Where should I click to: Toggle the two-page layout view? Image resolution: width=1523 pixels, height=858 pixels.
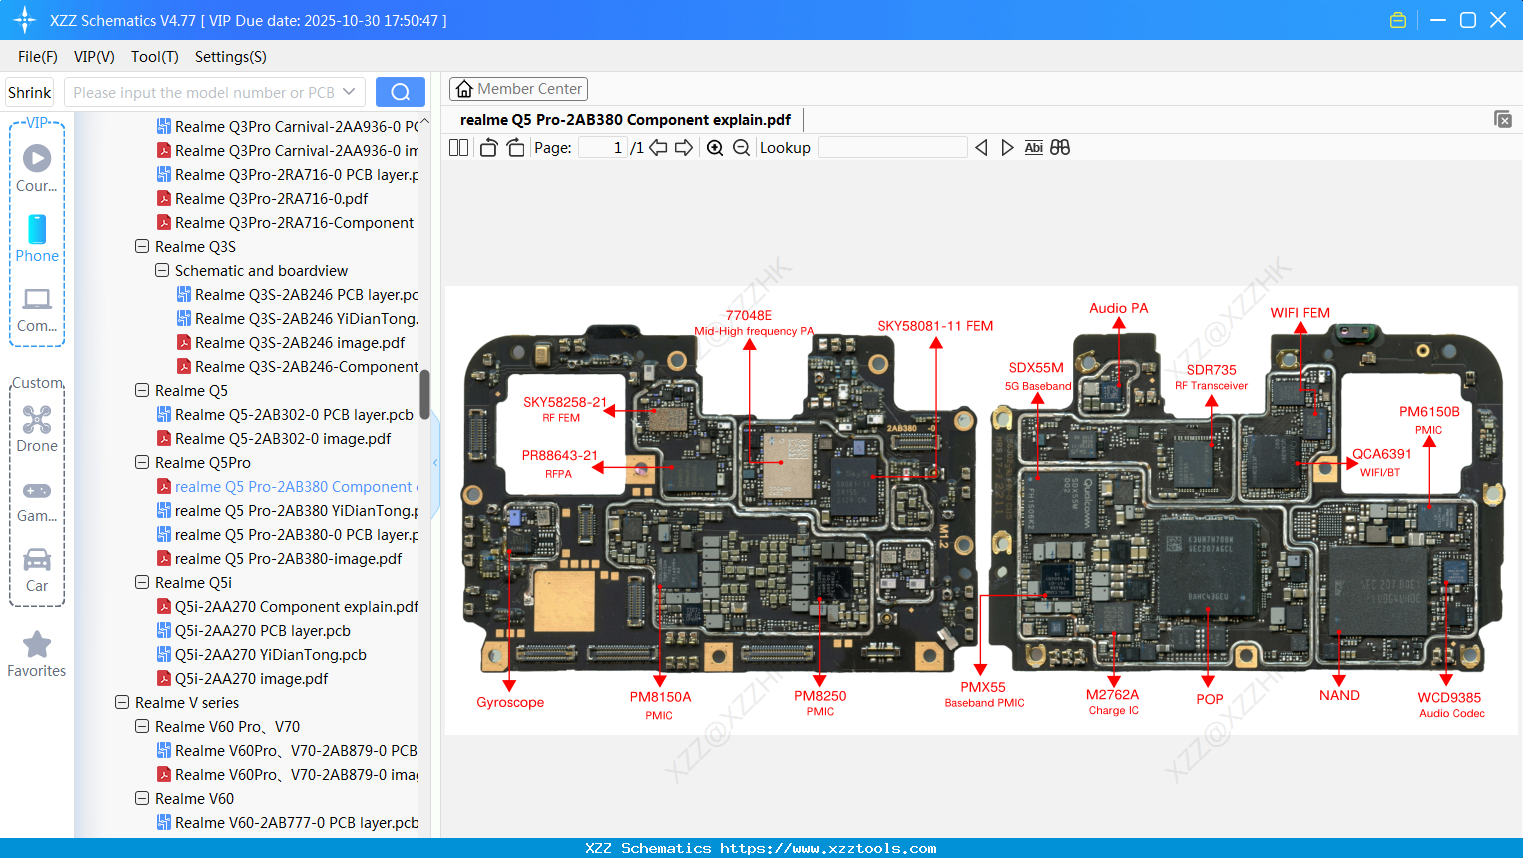pyautogui.click(x=458, y=147)
